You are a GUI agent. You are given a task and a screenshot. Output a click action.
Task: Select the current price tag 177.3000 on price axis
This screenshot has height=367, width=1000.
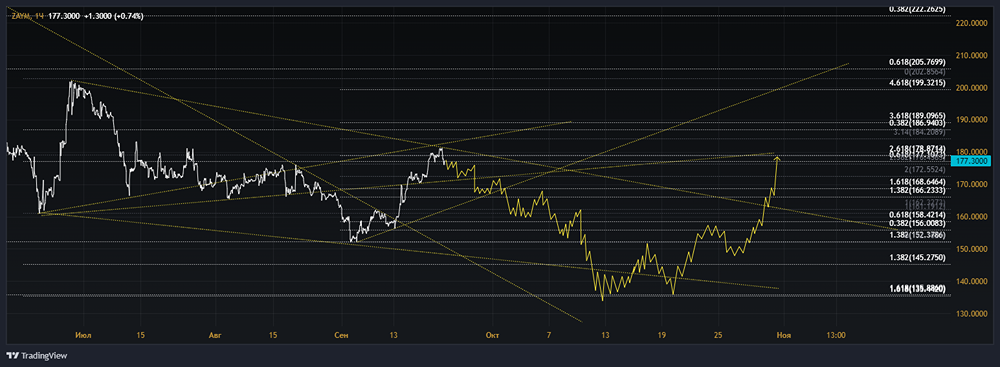pyautogui.click(x=971, y=161)
